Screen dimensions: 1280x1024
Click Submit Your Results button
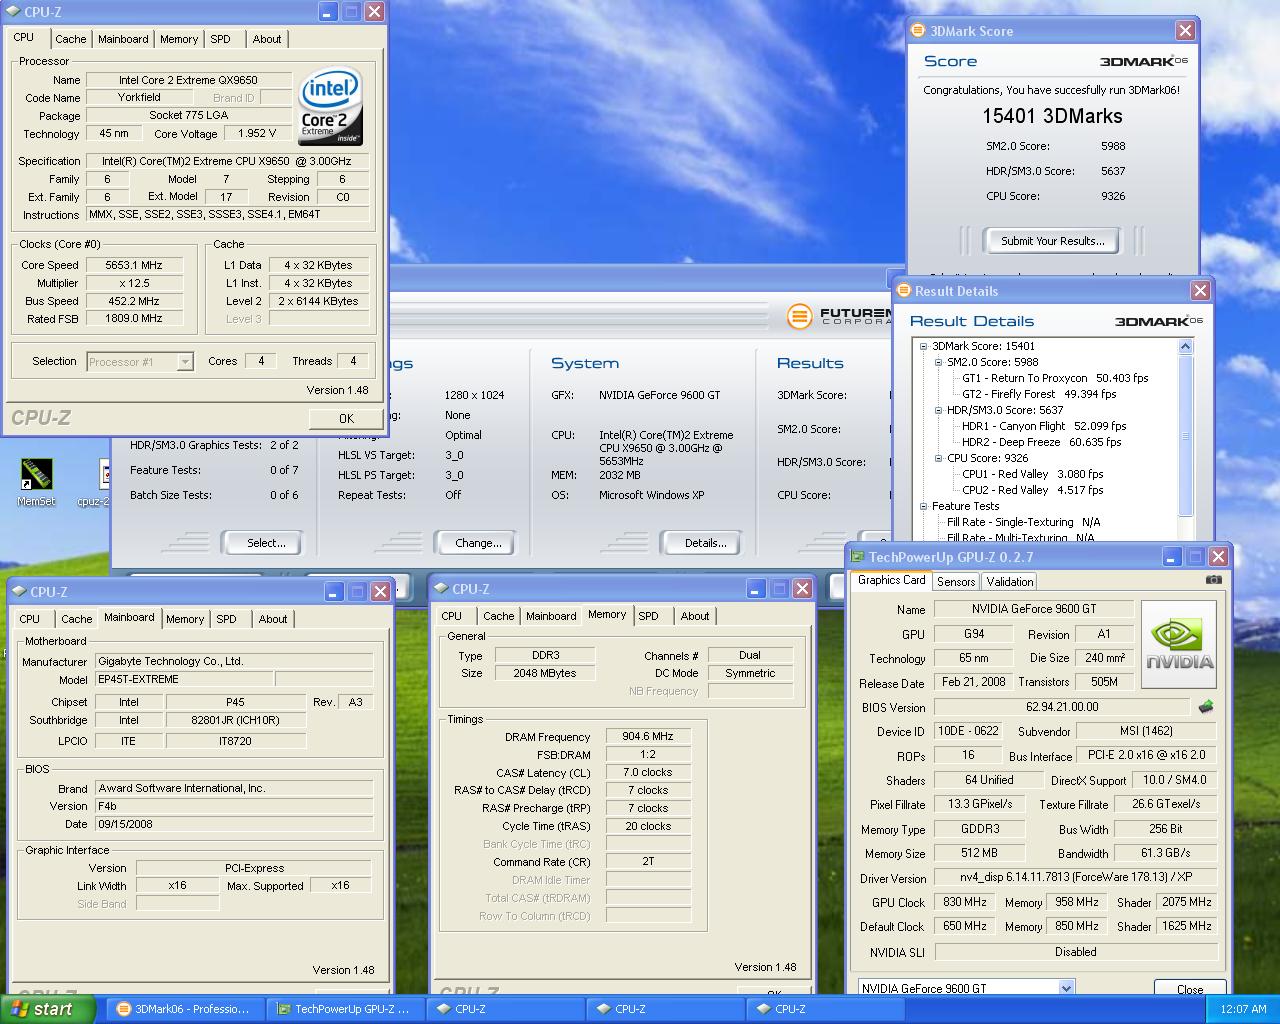coord(1053,241)
